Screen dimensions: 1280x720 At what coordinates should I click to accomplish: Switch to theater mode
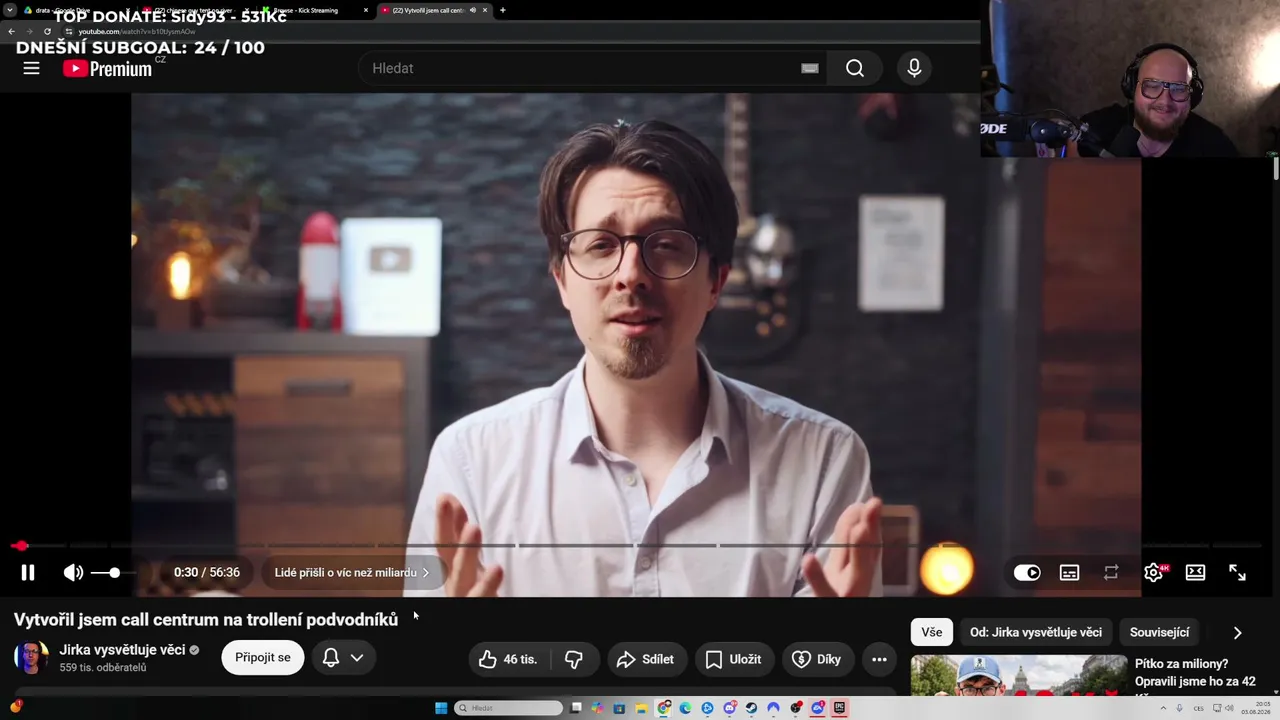(x=1195, y=572)
